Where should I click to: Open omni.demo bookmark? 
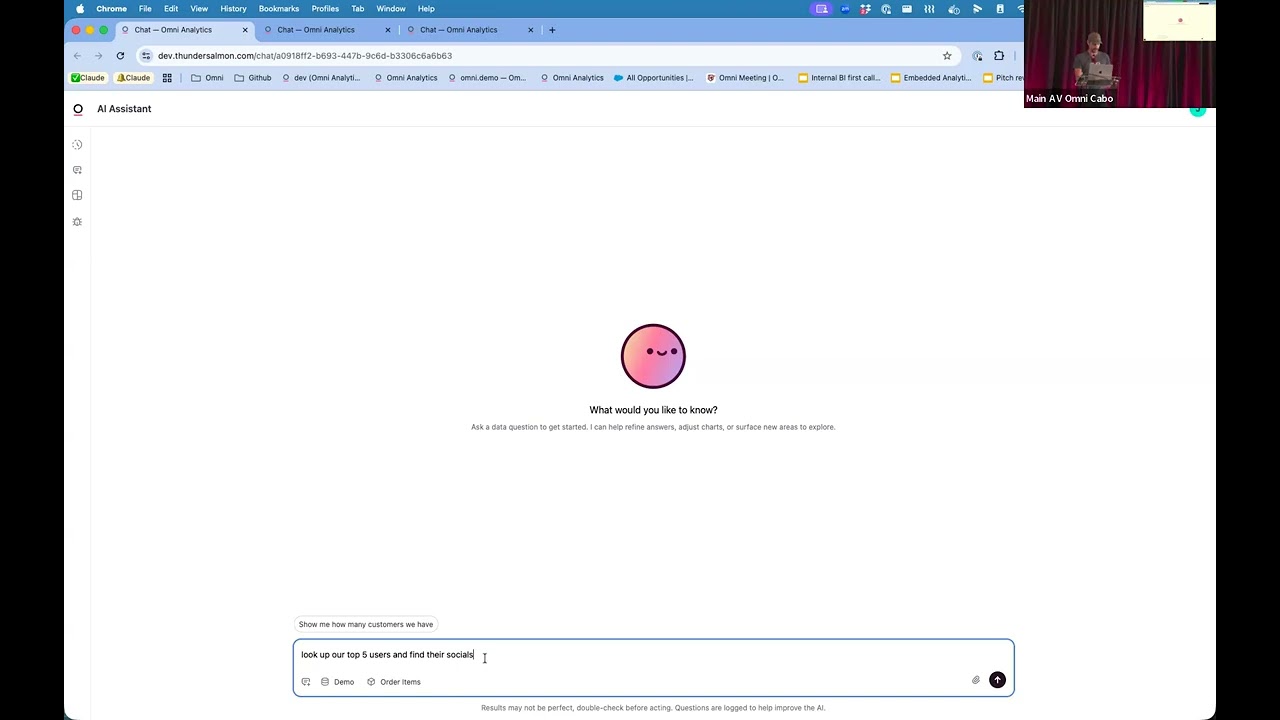(x=487, y=78)
